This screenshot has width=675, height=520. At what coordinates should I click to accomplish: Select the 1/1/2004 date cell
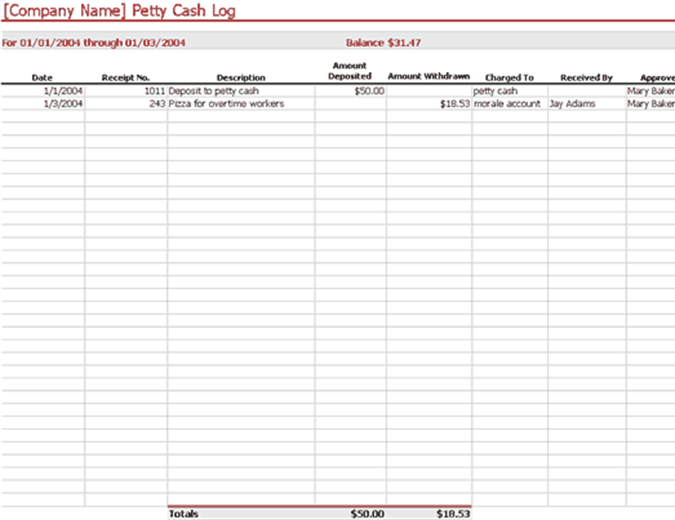62,91
